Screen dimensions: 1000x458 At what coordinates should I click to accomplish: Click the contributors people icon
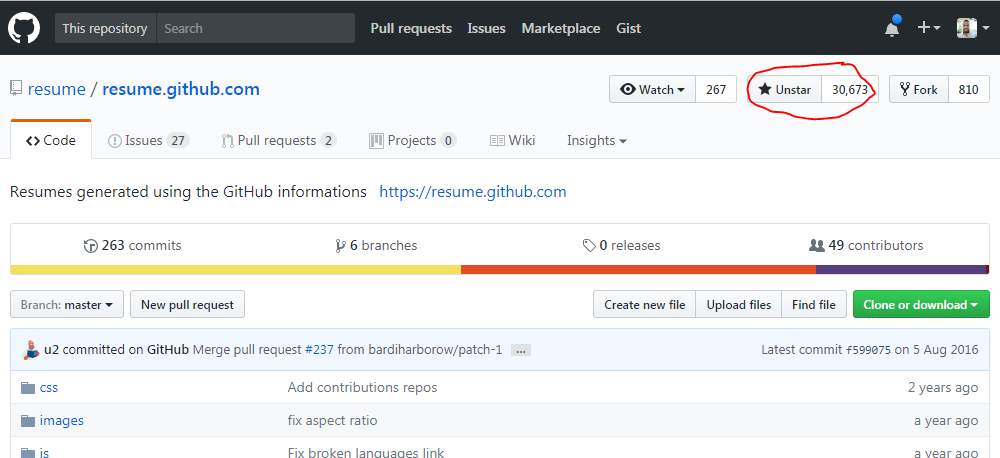tap(816, 246)
